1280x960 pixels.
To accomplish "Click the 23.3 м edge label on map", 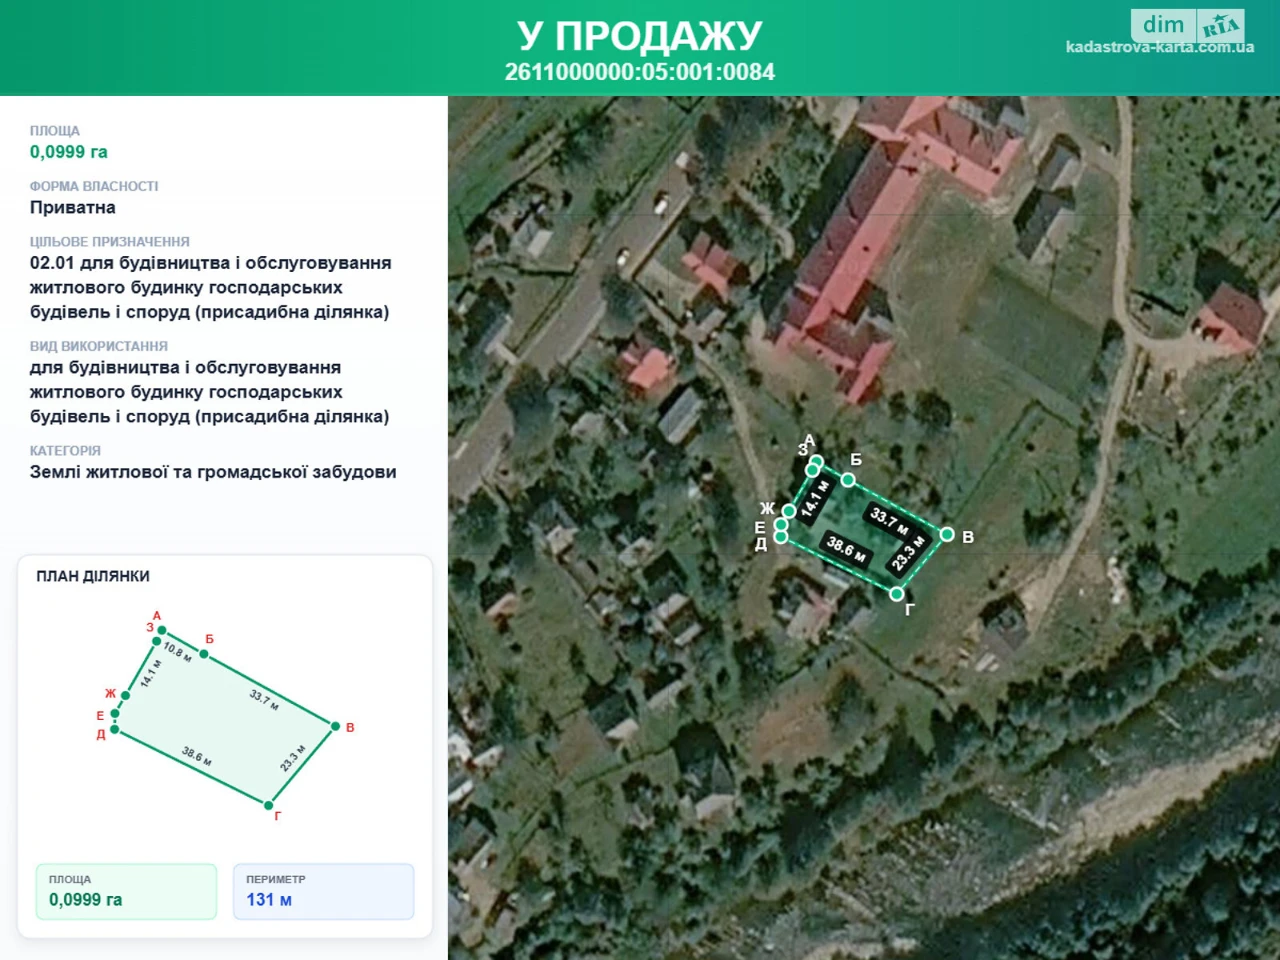I will [909, 553].
